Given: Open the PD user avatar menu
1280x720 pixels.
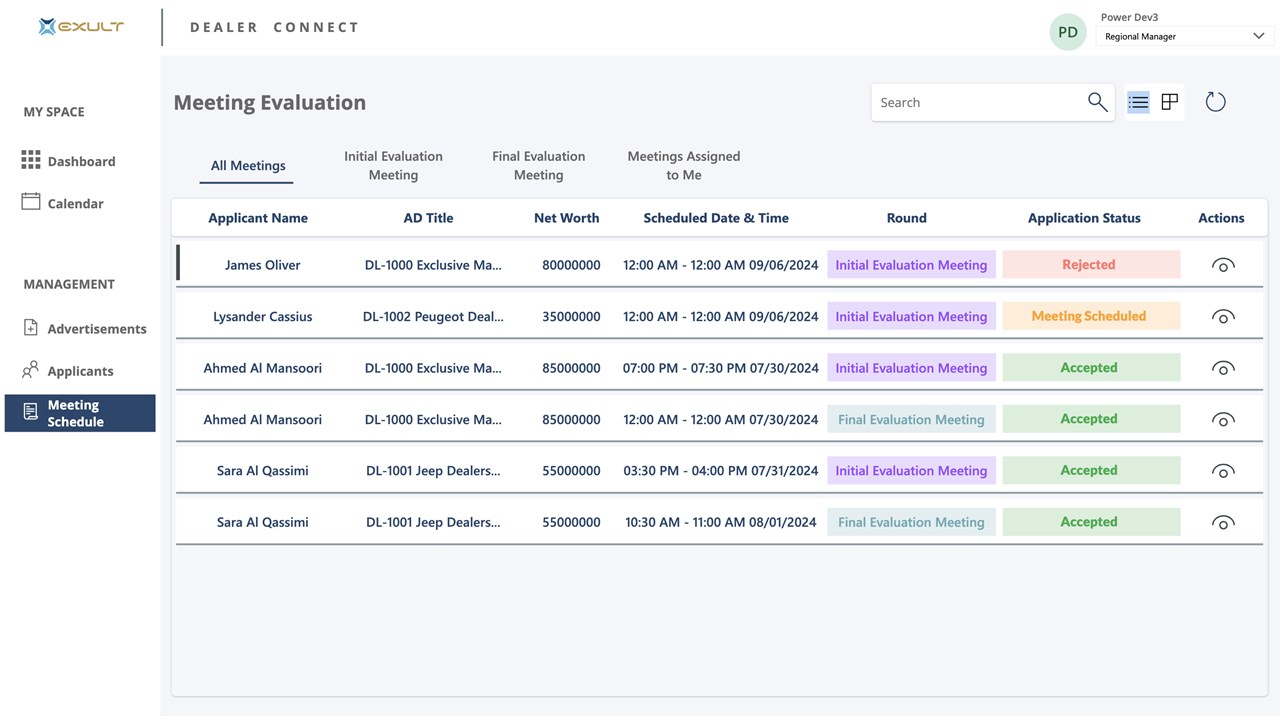Looking at the screenshot, I should point(1068,32).
